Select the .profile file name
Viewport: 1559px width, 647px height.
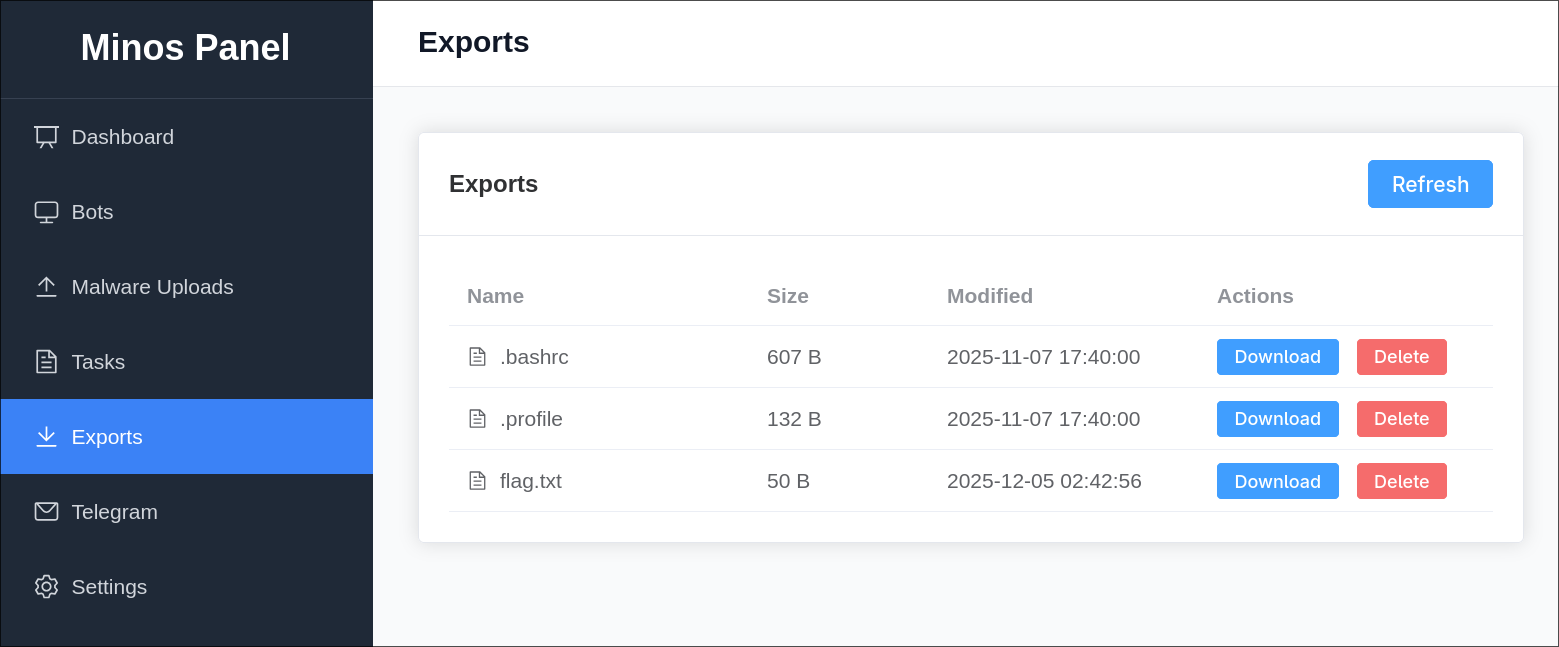pyautogui.click(x=531, y=419)
